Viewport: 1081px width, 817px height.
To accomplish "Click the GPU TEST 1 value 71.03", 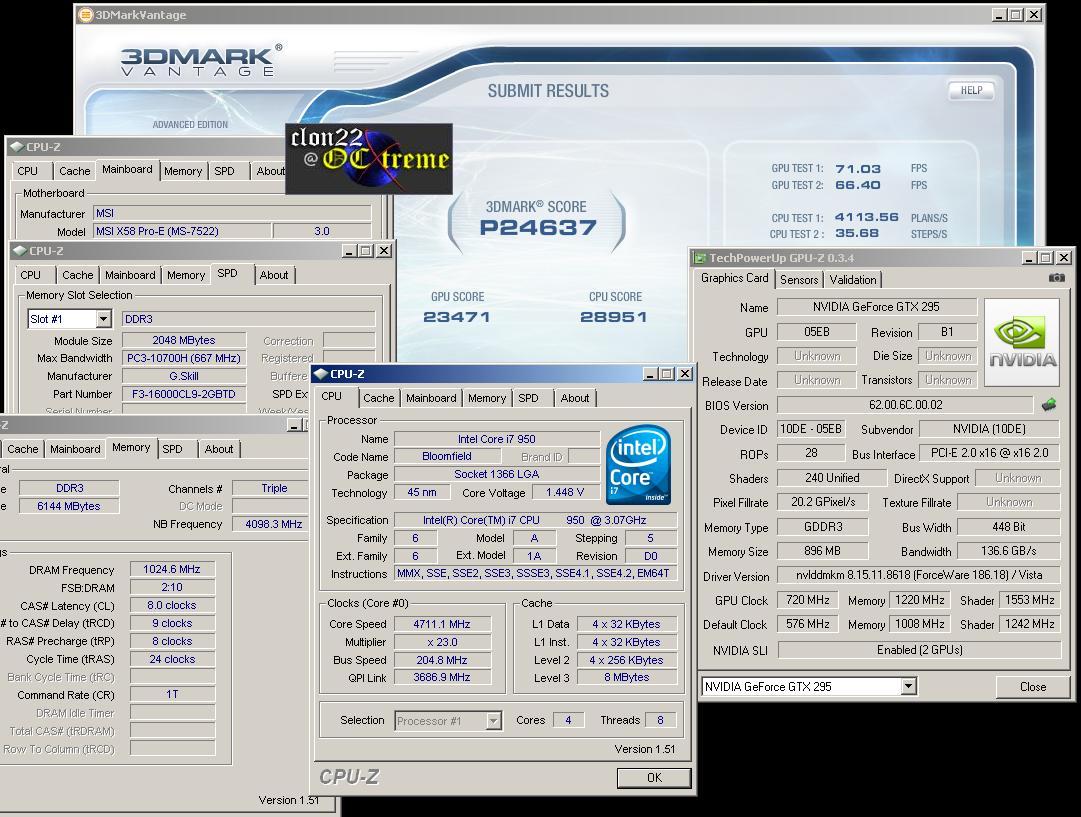I will 858,169.
